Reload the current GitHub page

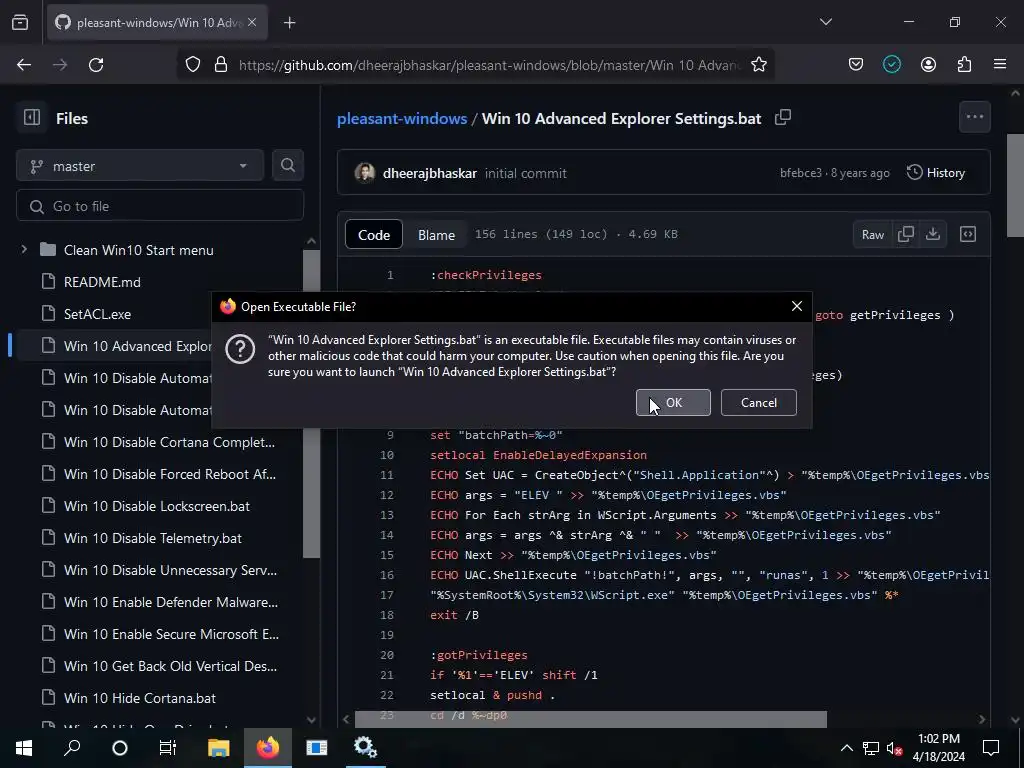click(96, 65)
